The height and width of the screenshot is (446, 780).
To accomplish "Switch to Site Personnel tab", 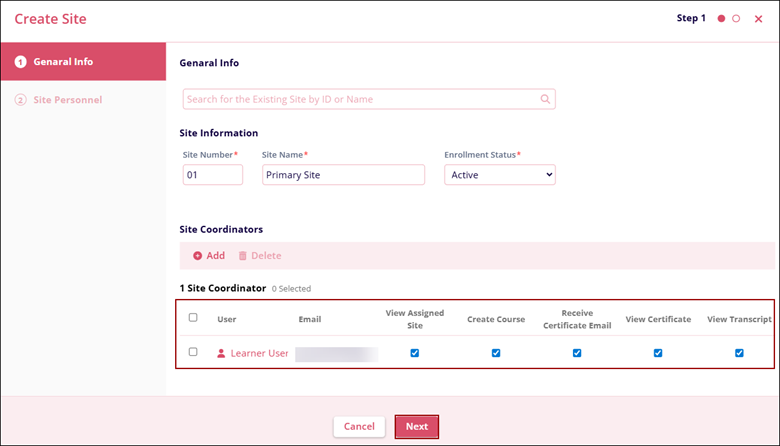I will [69, 100].
